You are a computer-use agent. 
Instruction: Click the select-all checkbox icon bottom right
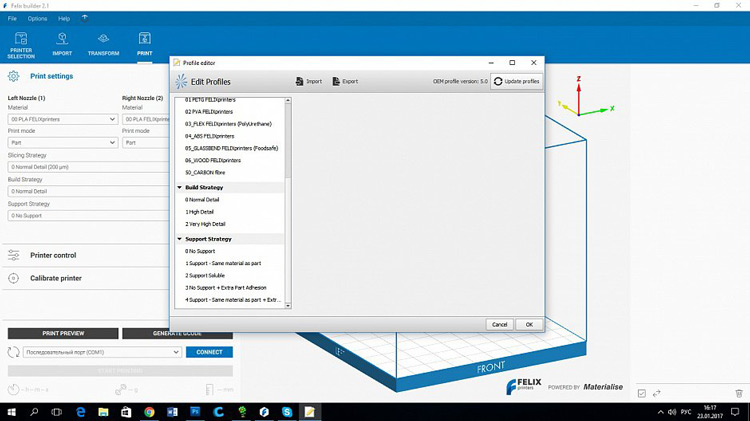point(642,393)
